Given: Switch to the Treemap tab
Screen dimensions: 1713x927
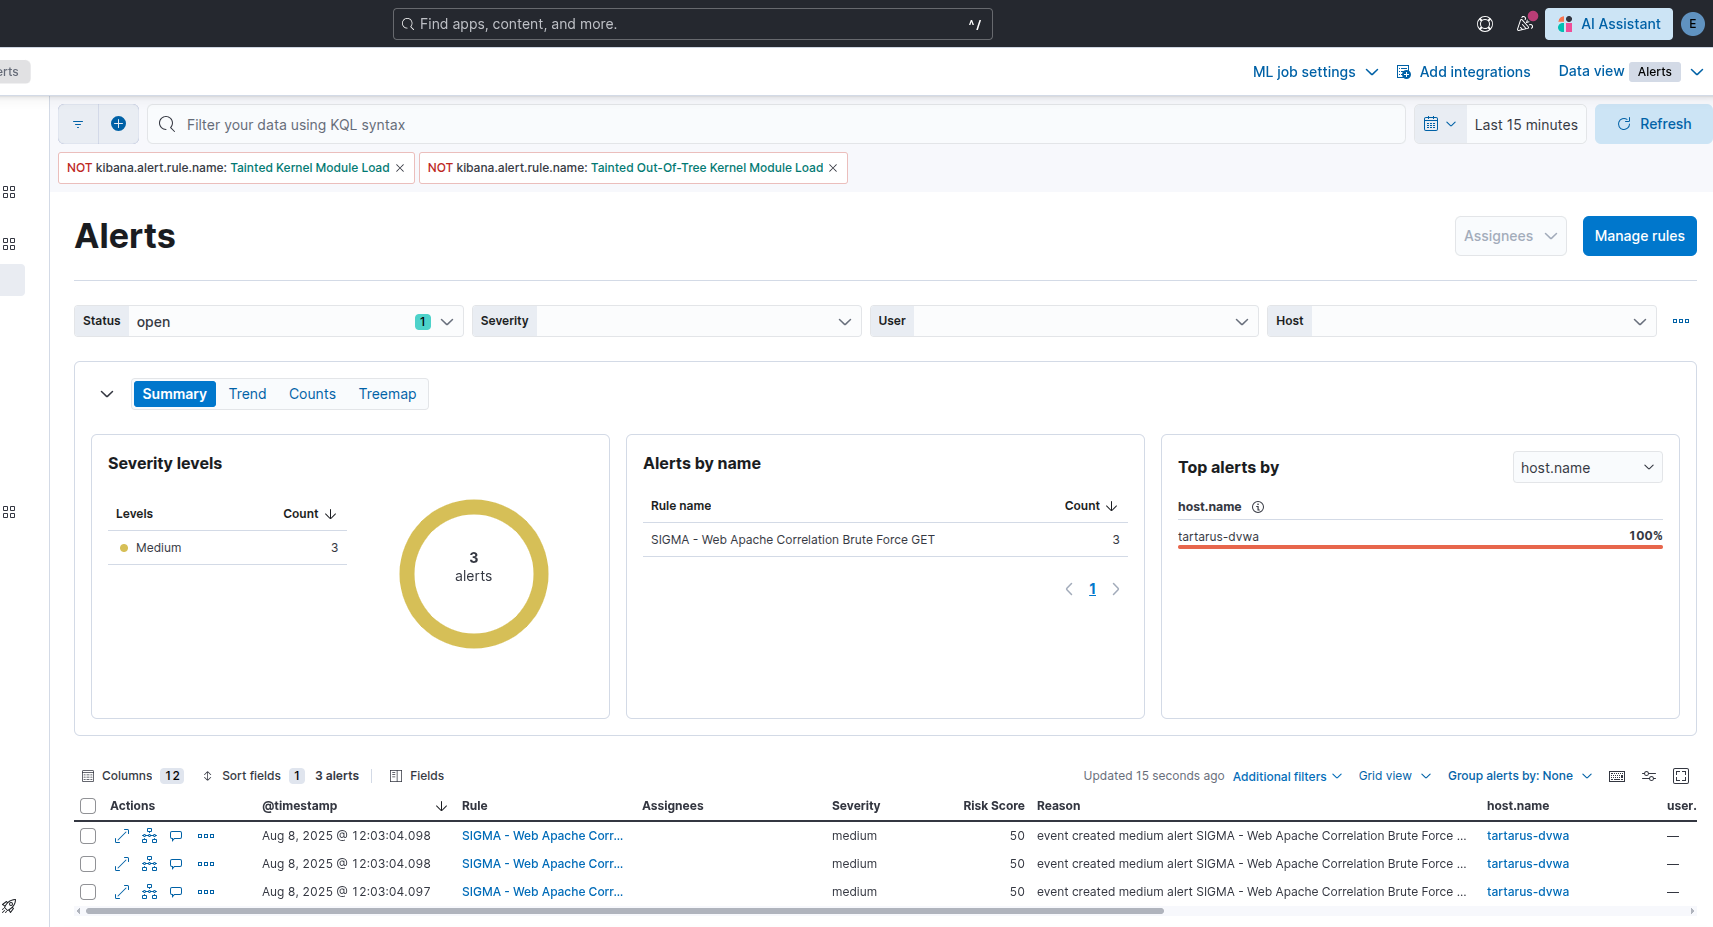Looking at the screenshot, I should pyautogui.click(x=387, y=394).
